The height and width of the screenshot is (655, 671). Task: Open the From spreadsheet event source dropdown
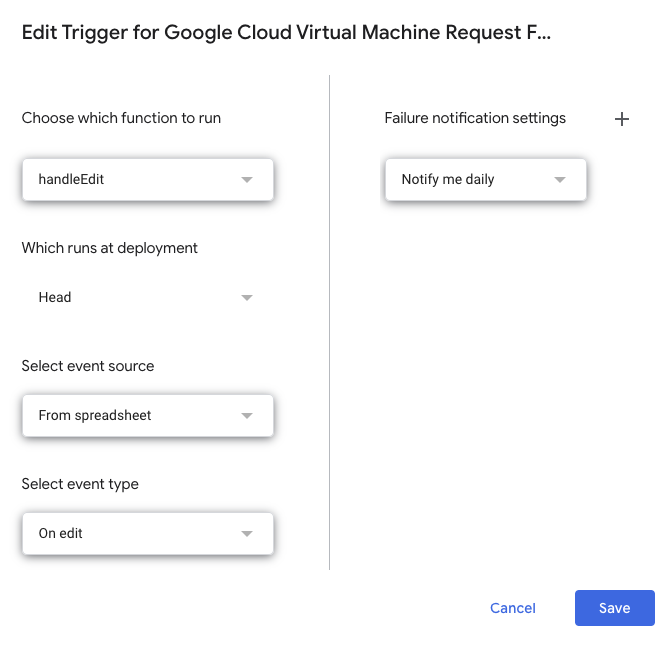click(148, 415)
